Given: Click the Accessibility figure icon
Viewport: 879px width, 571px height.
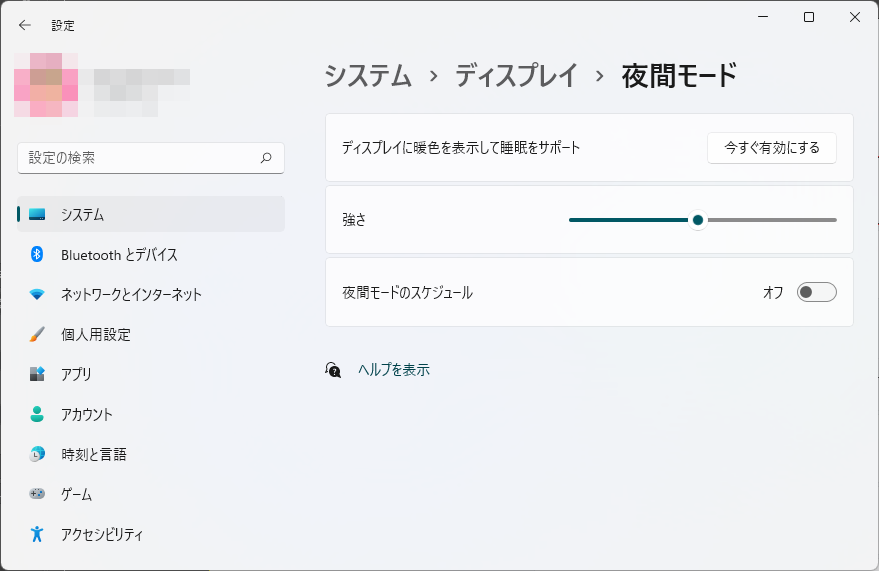Looking at the screenshot, I should 37,534.
